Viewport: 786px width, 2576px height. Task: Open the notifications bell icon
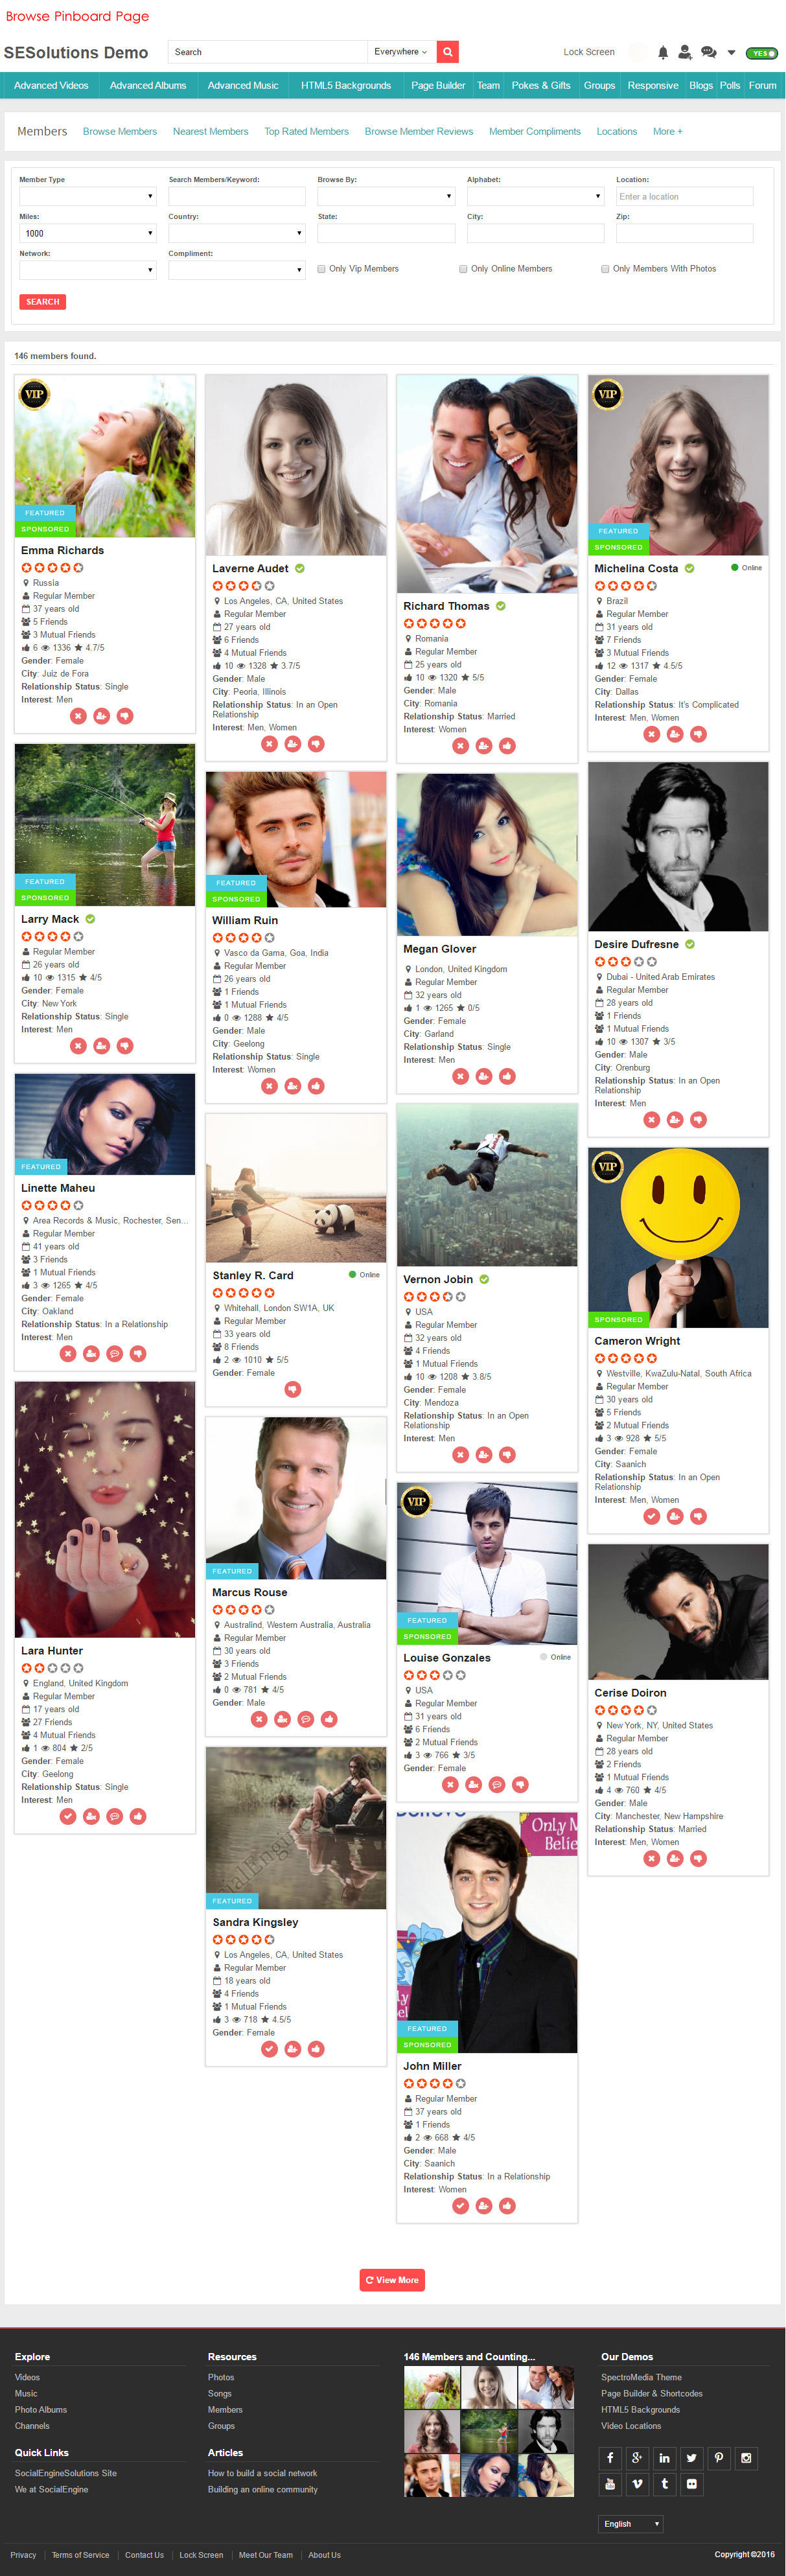(662, 52)
